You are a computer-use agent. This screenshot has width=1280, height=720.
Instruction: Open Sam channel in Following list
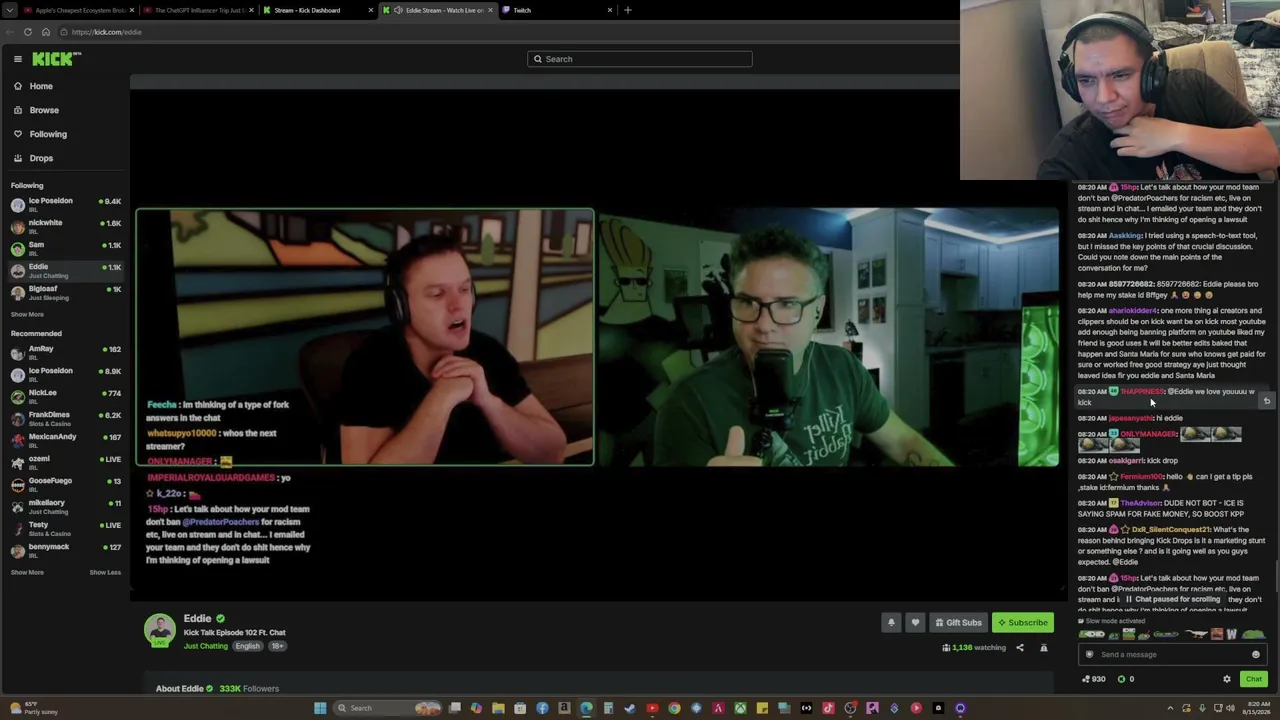65,247
